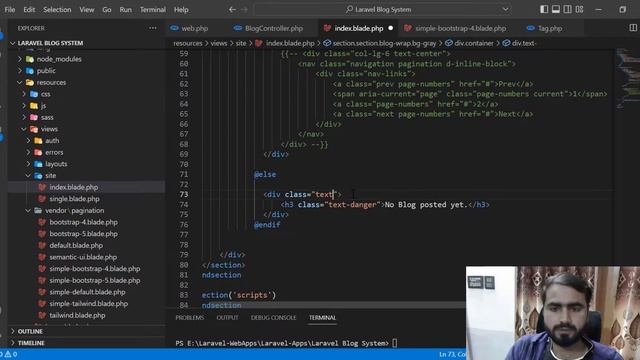
Task: Click breadcrumb 'div.container'
Action: (474, 43)
